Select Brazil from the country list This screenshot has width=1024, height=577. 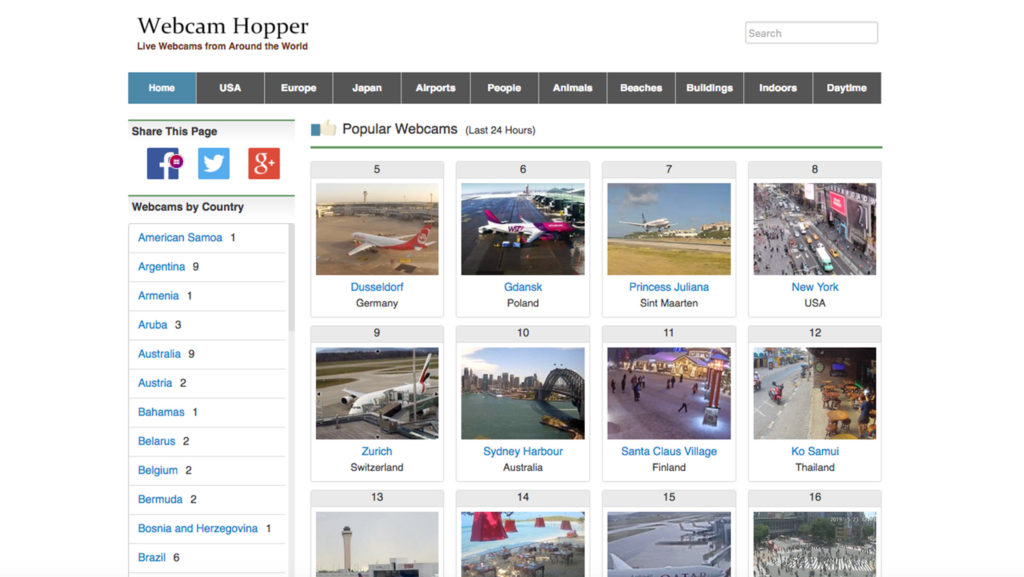coord(152,557)
